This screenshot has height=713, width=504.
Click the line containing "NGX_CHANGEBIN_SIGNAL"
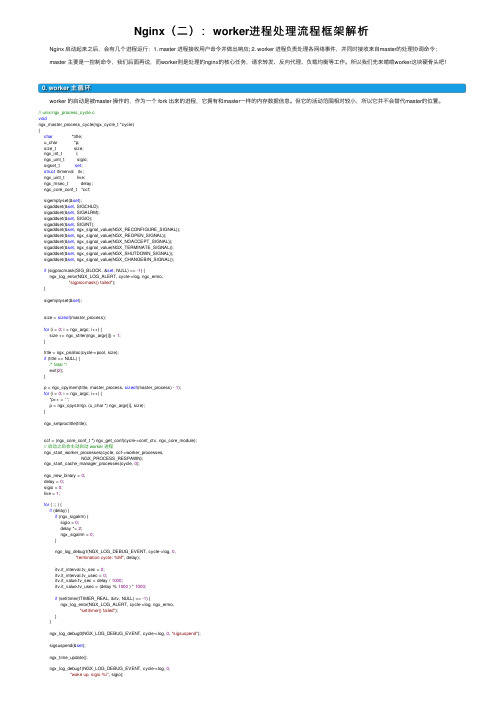coord(109,259)
